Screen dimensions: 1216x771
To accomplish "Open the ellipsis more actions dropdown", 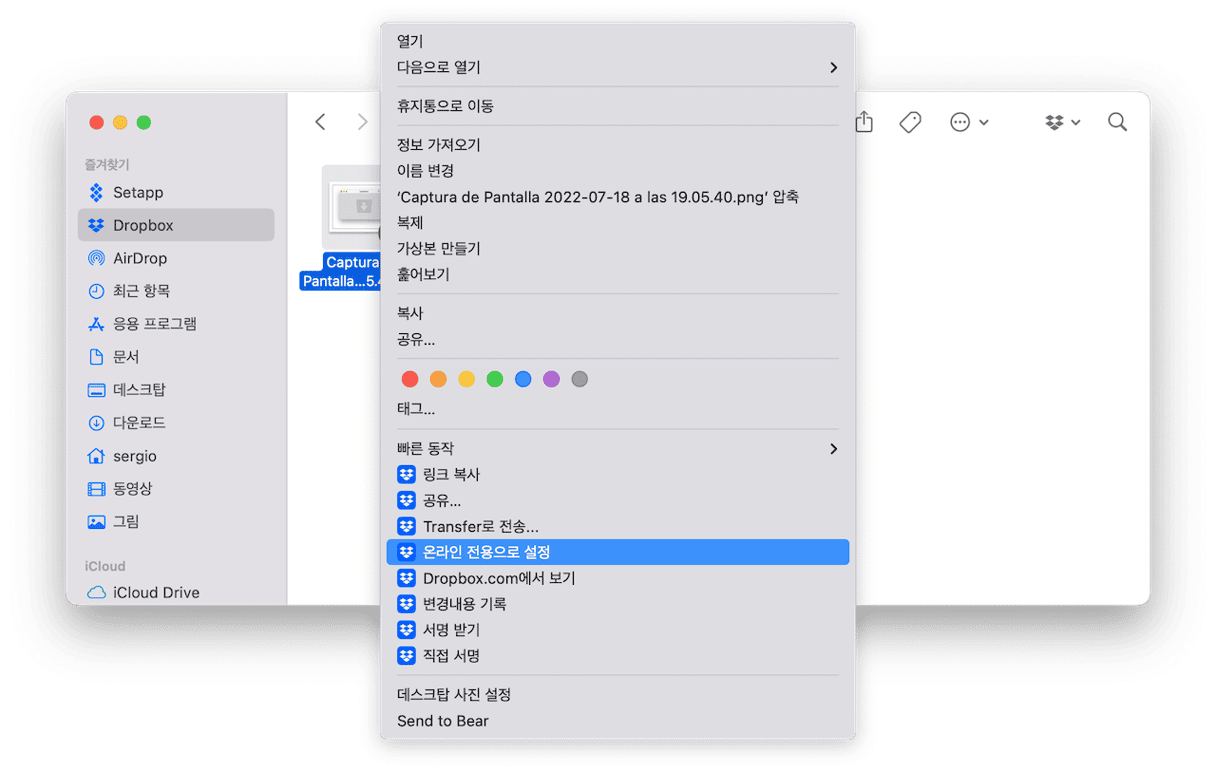I will coord(968,122).
